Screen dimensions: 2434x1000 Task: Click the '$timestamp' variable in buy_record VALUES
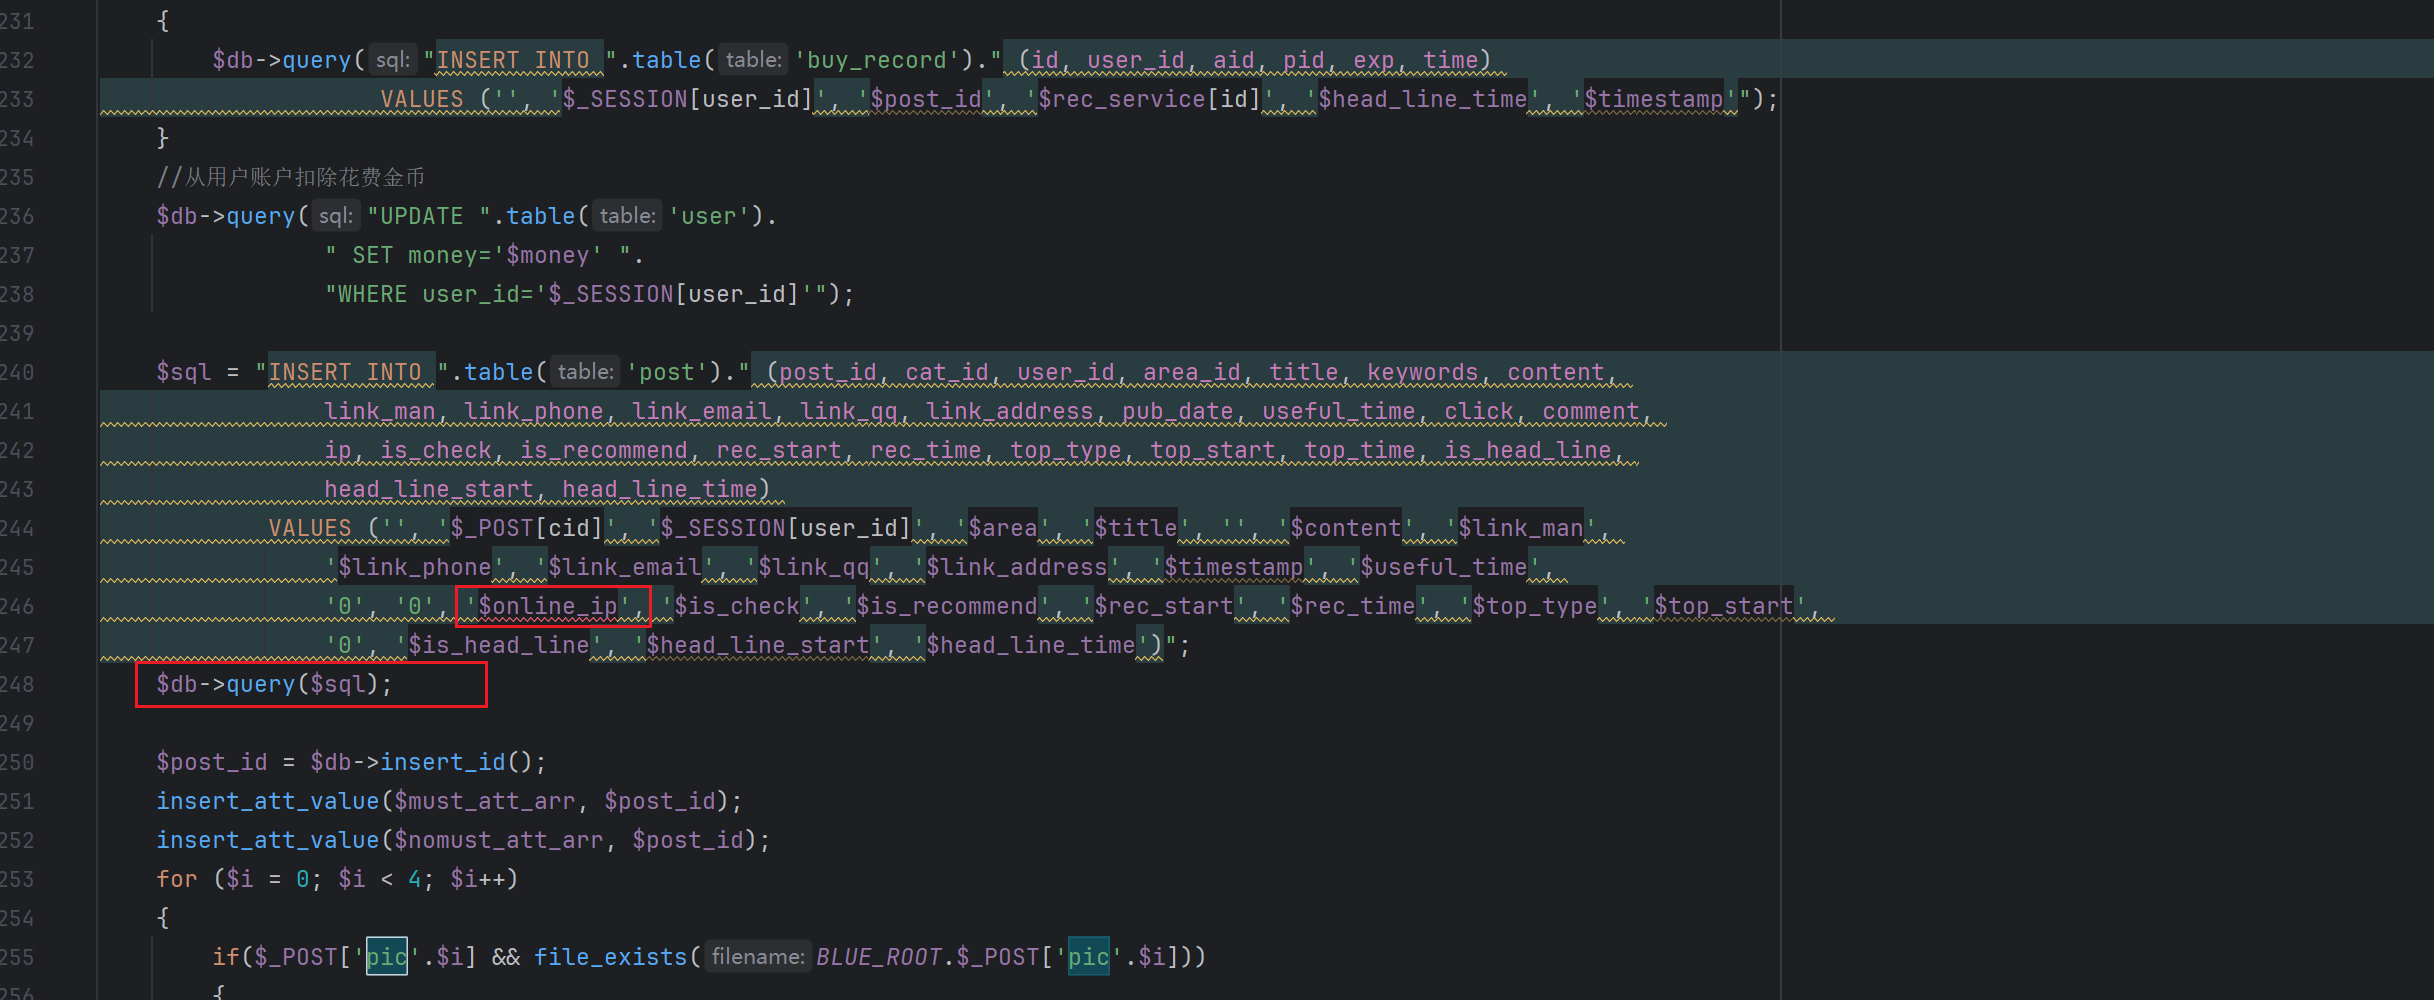point(1654,99)
